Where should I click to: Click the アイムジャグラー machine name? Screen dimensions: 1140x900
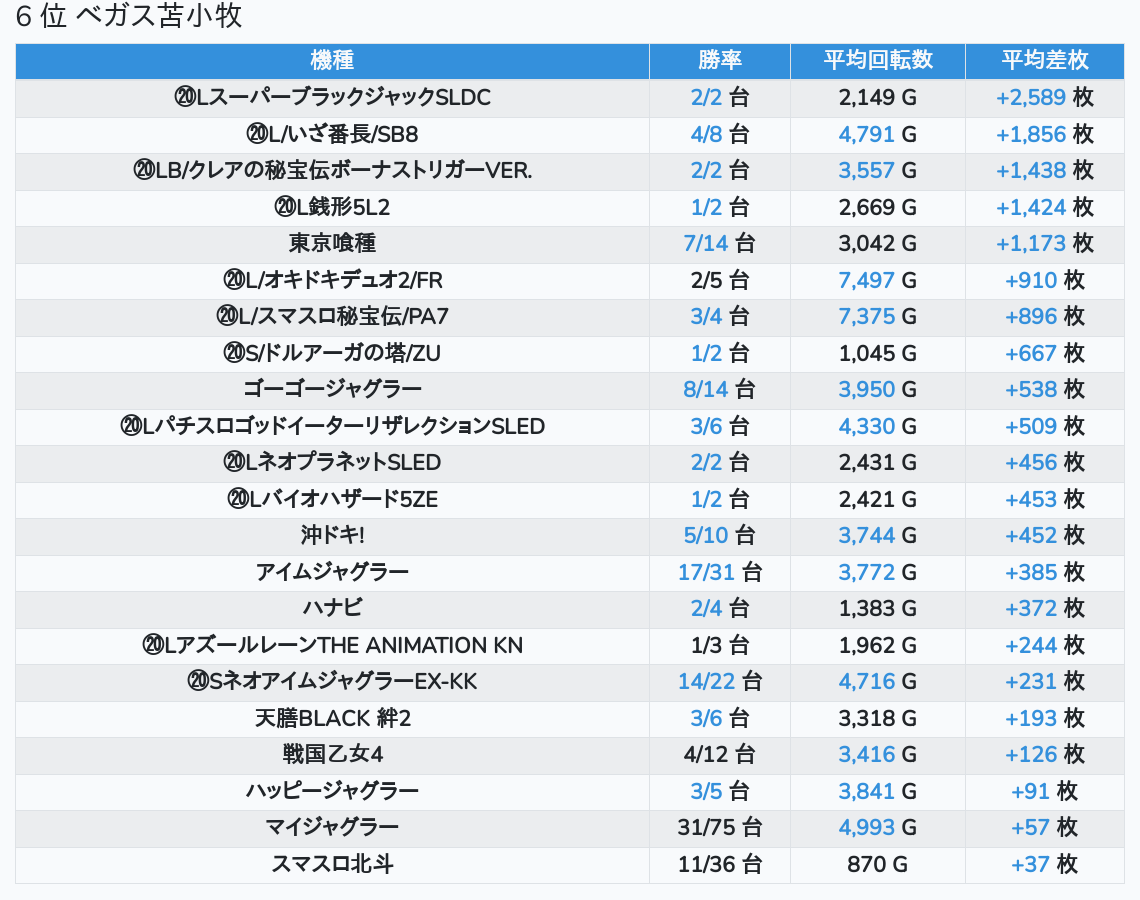tap(332, 572)
